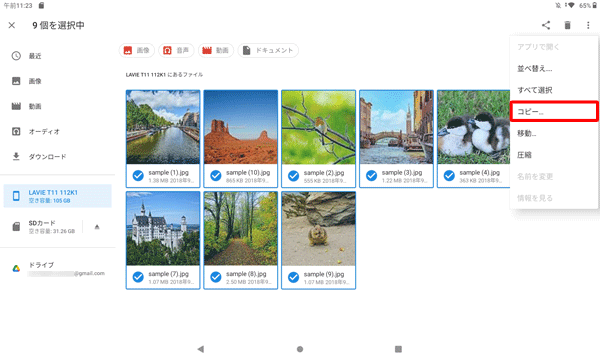Choose 圧縮 from the menu

(554, 155)
